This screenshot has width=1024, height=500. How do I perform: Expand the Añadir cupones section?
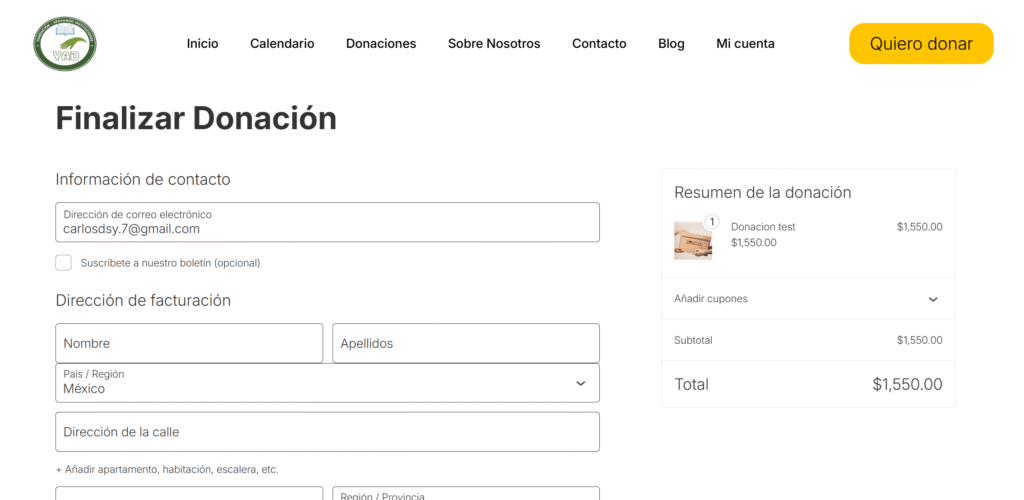coord(711,299)
